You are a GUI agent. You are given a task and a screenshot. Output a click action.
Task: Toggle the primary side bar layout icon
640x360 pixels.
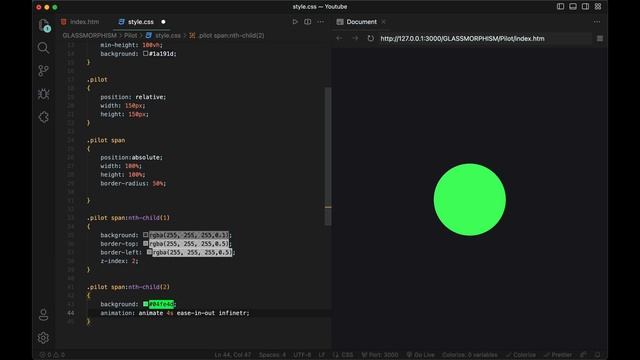pyautogui.click(x=560, y=7)
